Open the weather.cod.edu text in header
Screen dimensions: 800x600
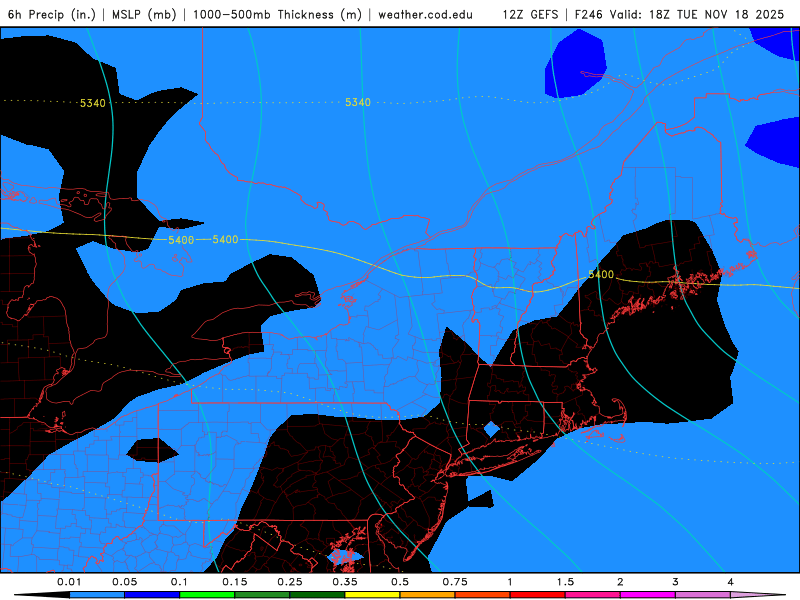click(425, 14)
